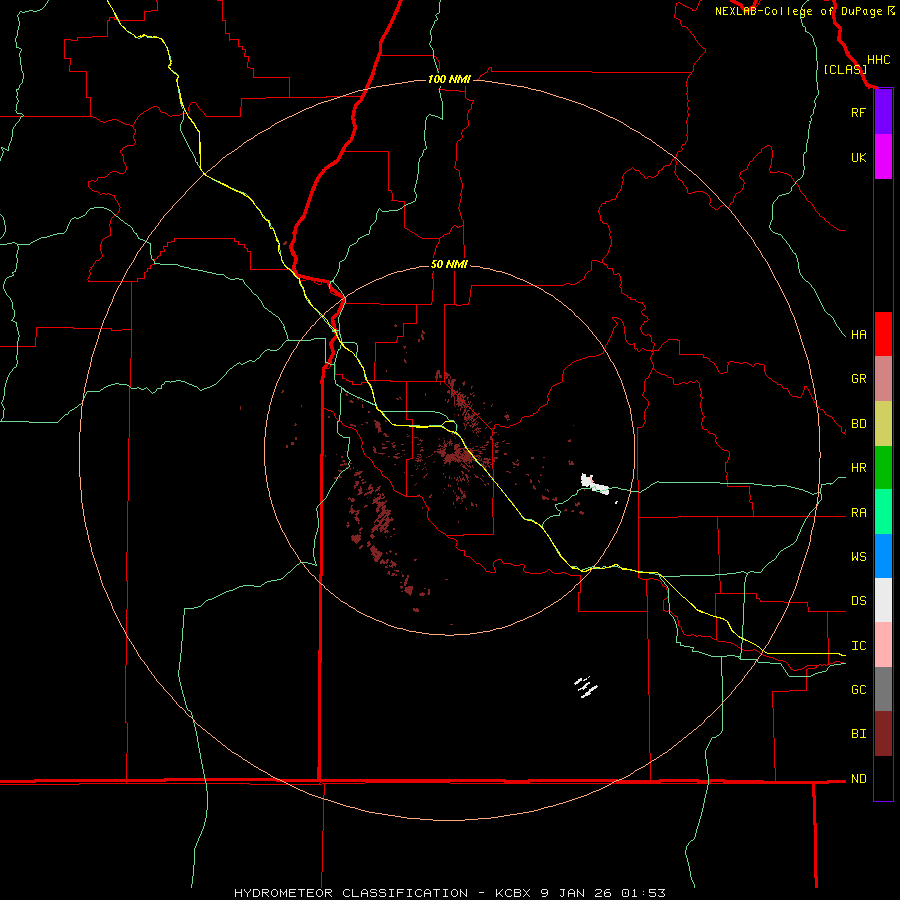Click the 'BI' legend label

pos(858,734)
